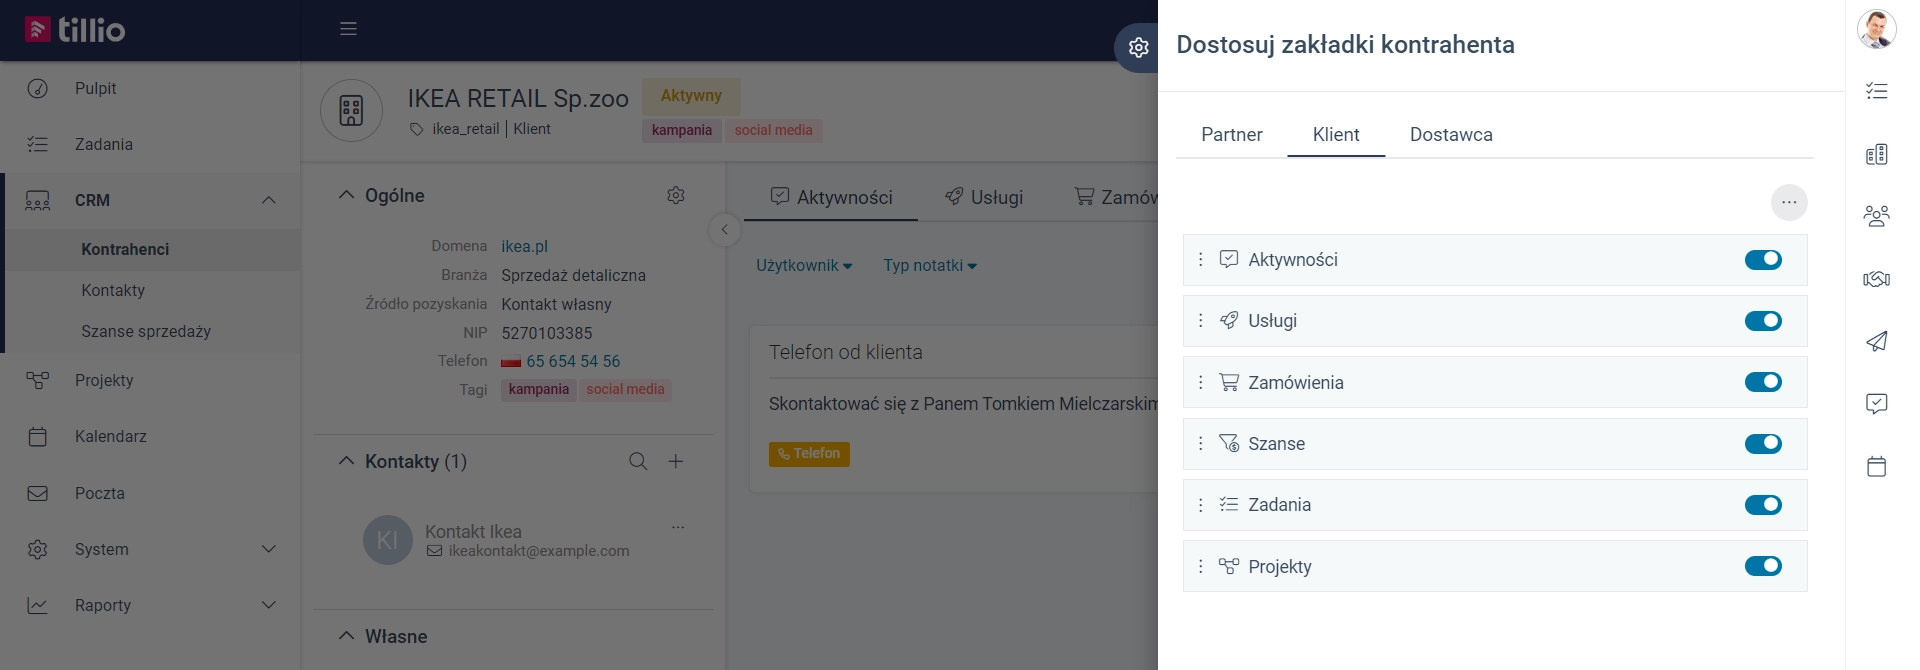The height and width of the screenshot is (670, 1920).
Task: Collapse side panel with left arrow button
Action: pyautogui.click(x=725, y=230)
